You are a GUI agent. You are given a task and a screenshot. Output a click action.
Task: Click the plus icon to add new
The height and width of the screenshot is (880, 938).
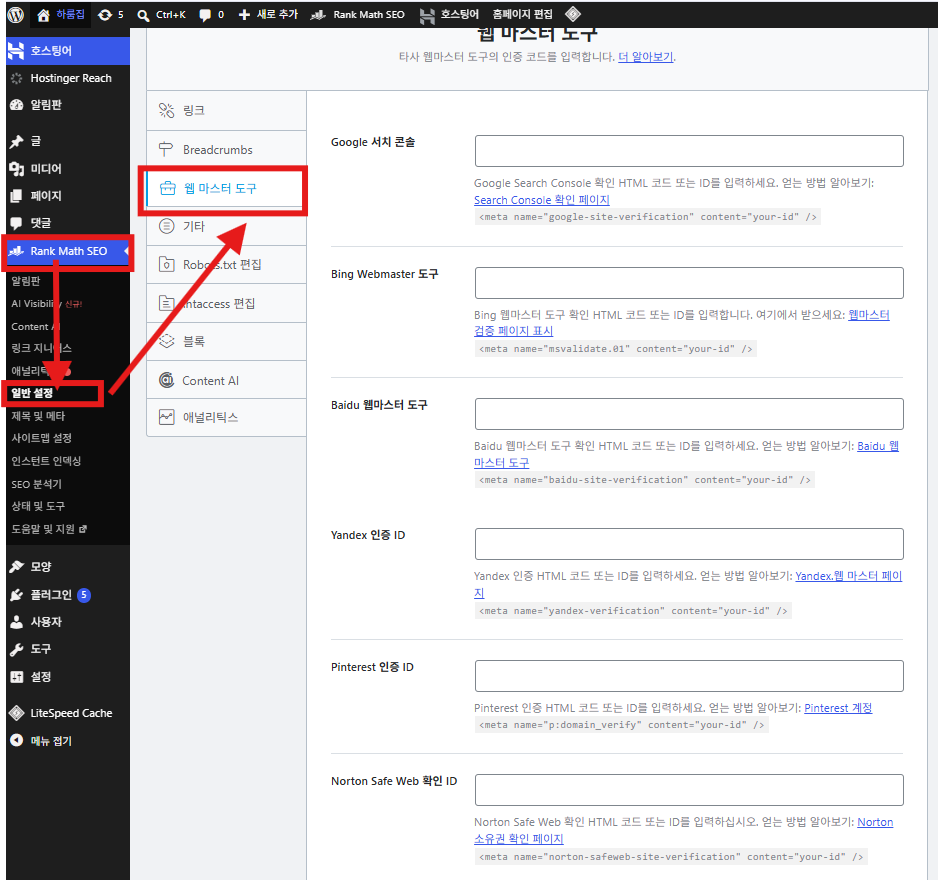point(244,14)
